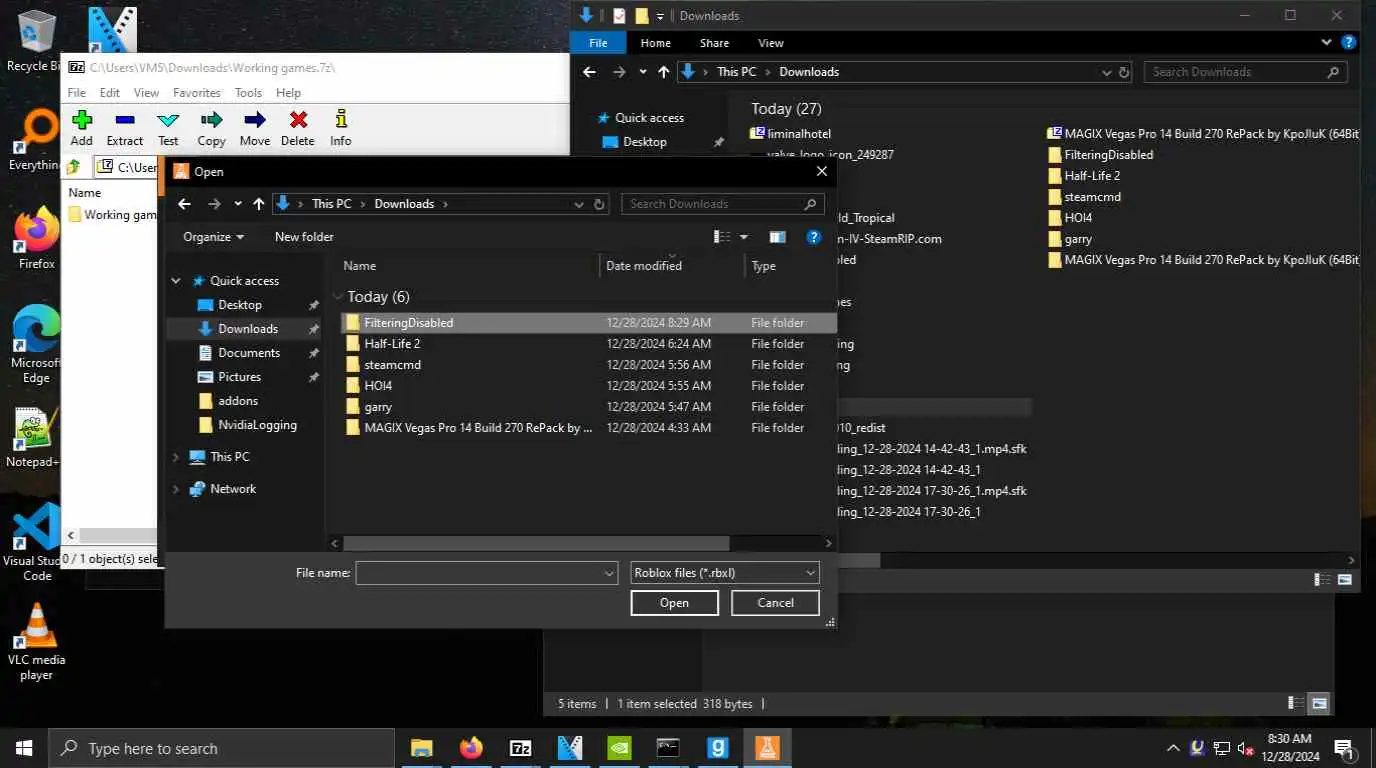This screenshot has width=1376, height=768.
Task: Go up one folder in the Open dialog
Action: click(x=259, y=204)
